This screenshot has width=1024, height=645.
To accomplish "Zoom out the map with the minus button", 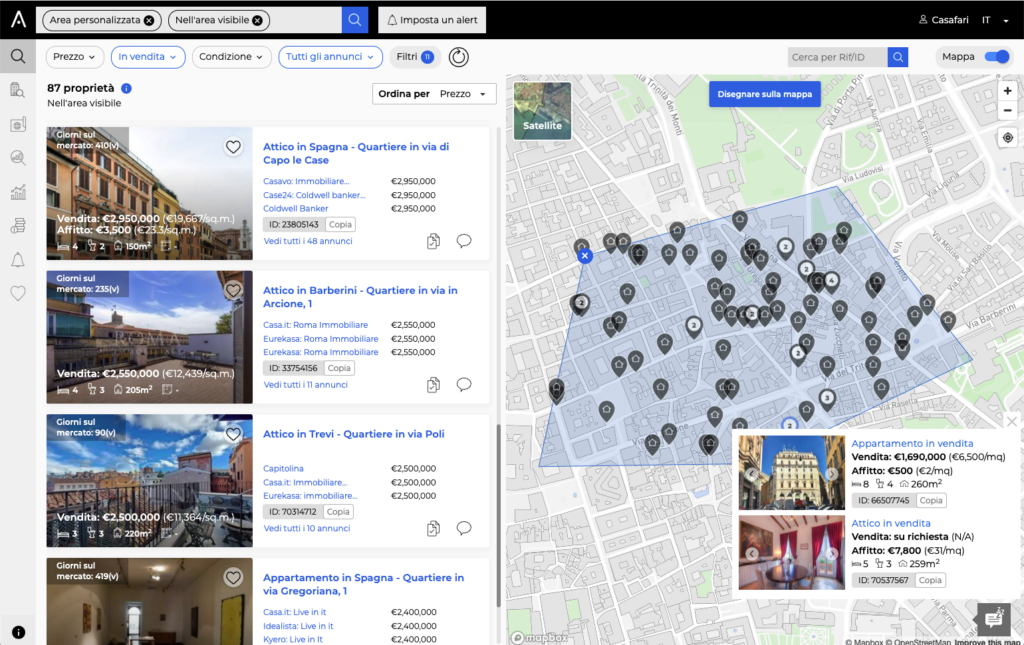I will (x=1008, y=110).
